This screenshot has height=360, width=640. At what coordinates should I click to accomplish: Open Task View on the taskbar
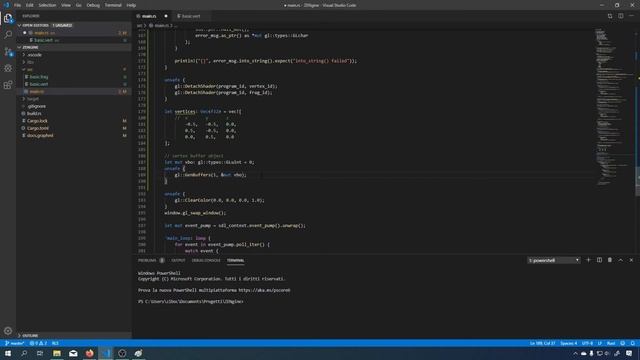(40, 353)
